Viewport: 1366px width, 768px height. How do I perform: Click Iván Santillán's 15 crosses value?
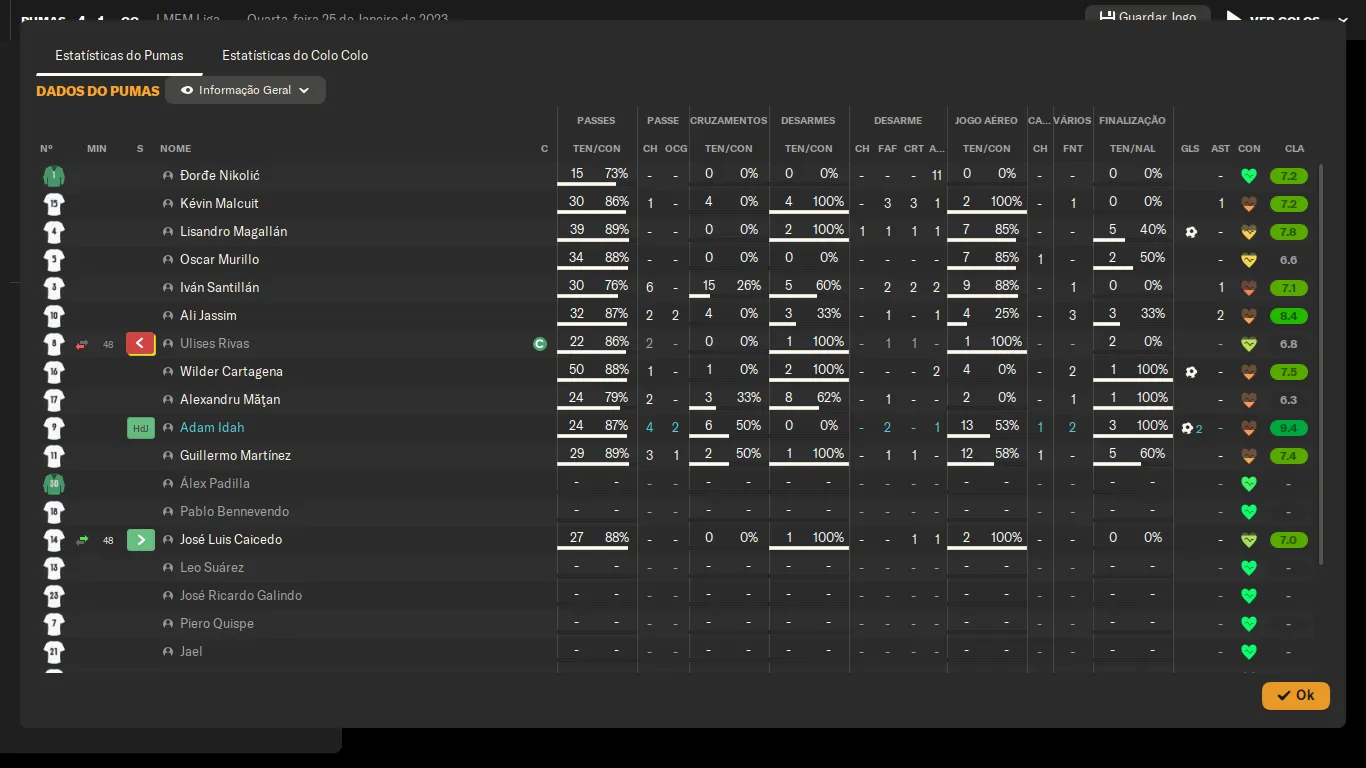[709, 286]
